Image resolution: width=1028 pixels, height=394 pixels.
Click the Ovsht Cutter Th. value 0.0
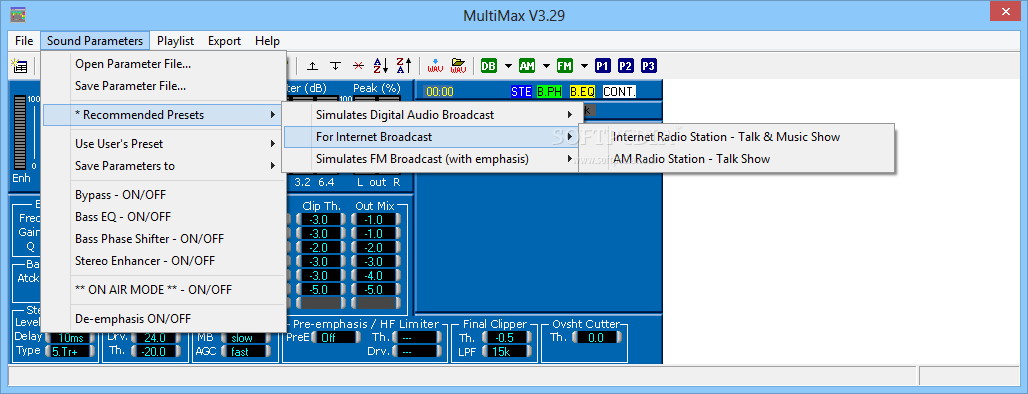pyautogui.click(x=596, y=338)
